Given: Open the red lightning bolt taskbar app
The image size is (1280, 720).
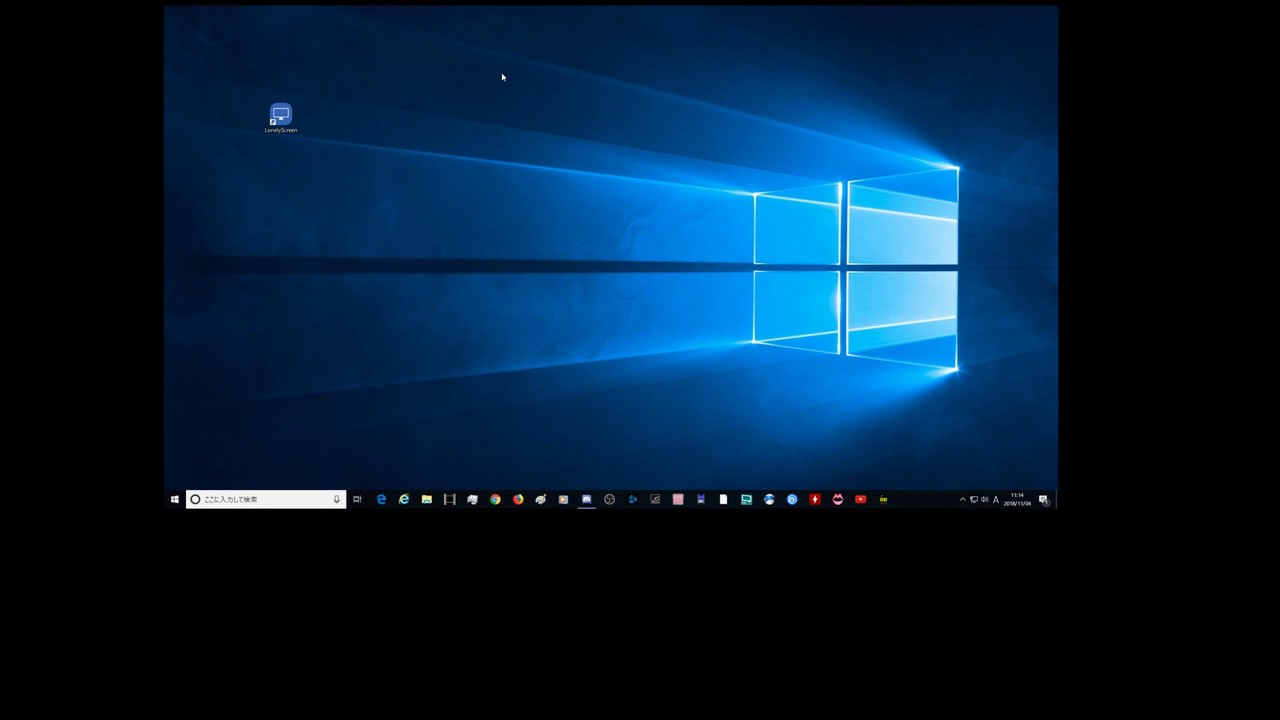Looking at the screenshot, I should click(x=815, y=499).
